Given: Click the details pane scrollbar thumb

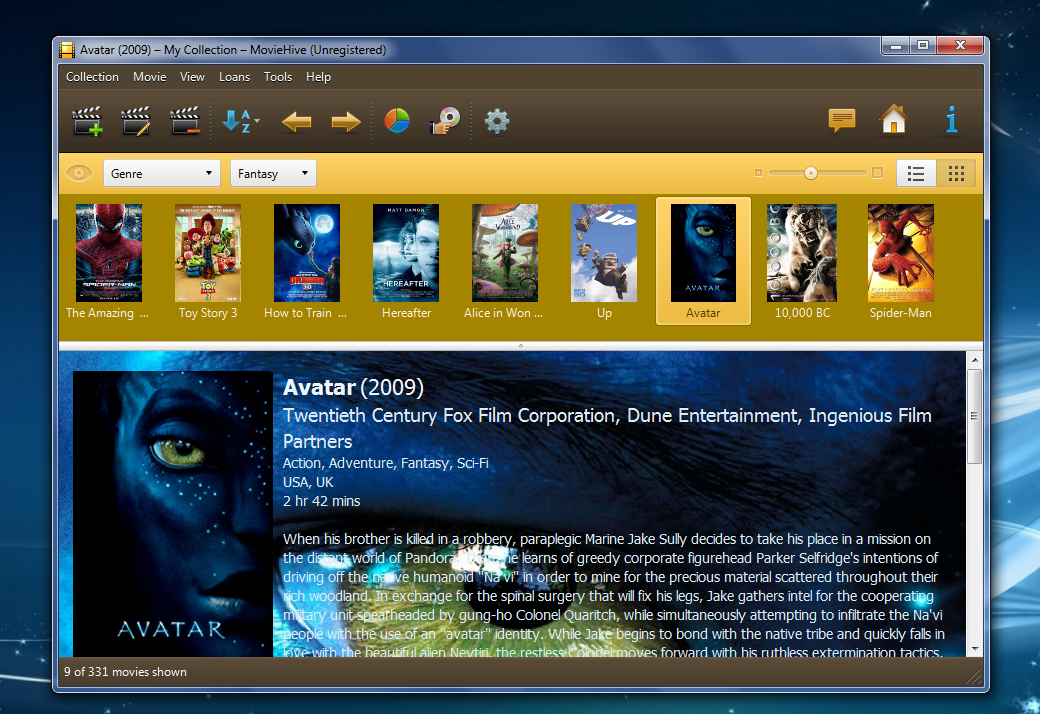Looking at the screenshot, I should coord(974,417).
